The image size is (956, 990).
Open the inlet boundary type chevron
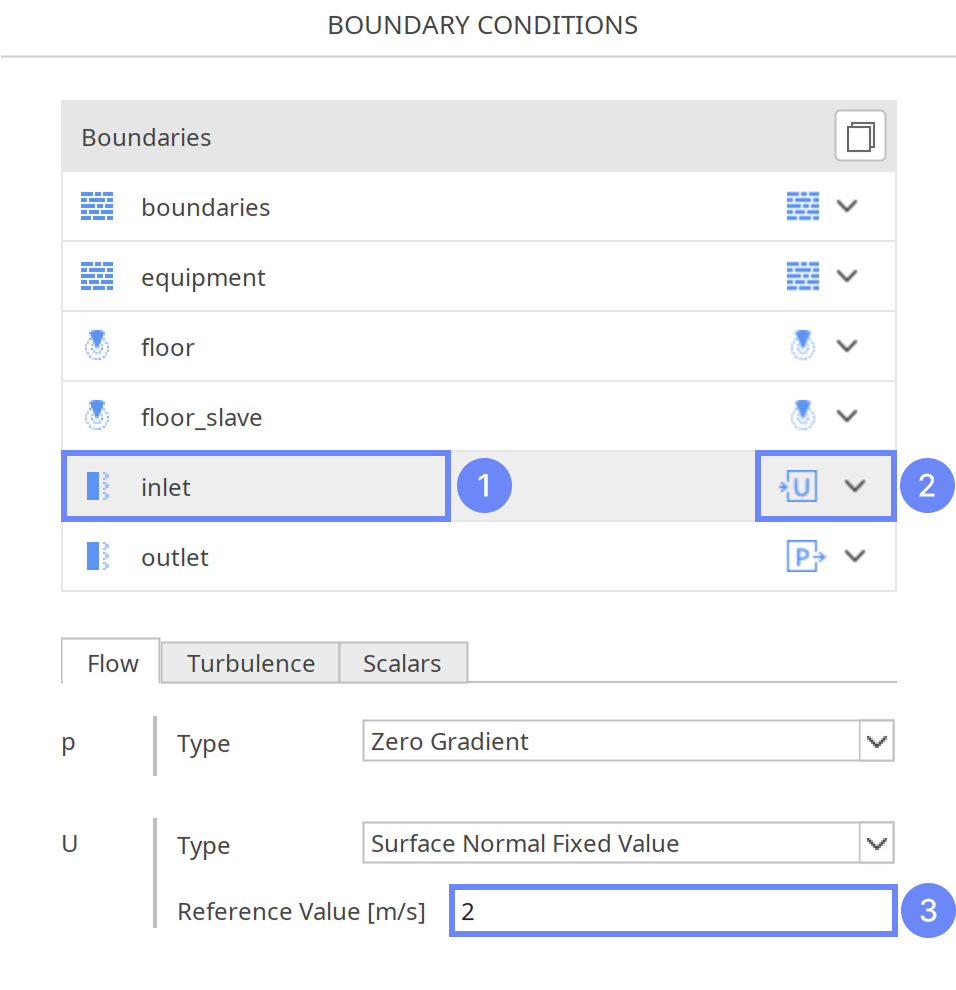point(854,486)
